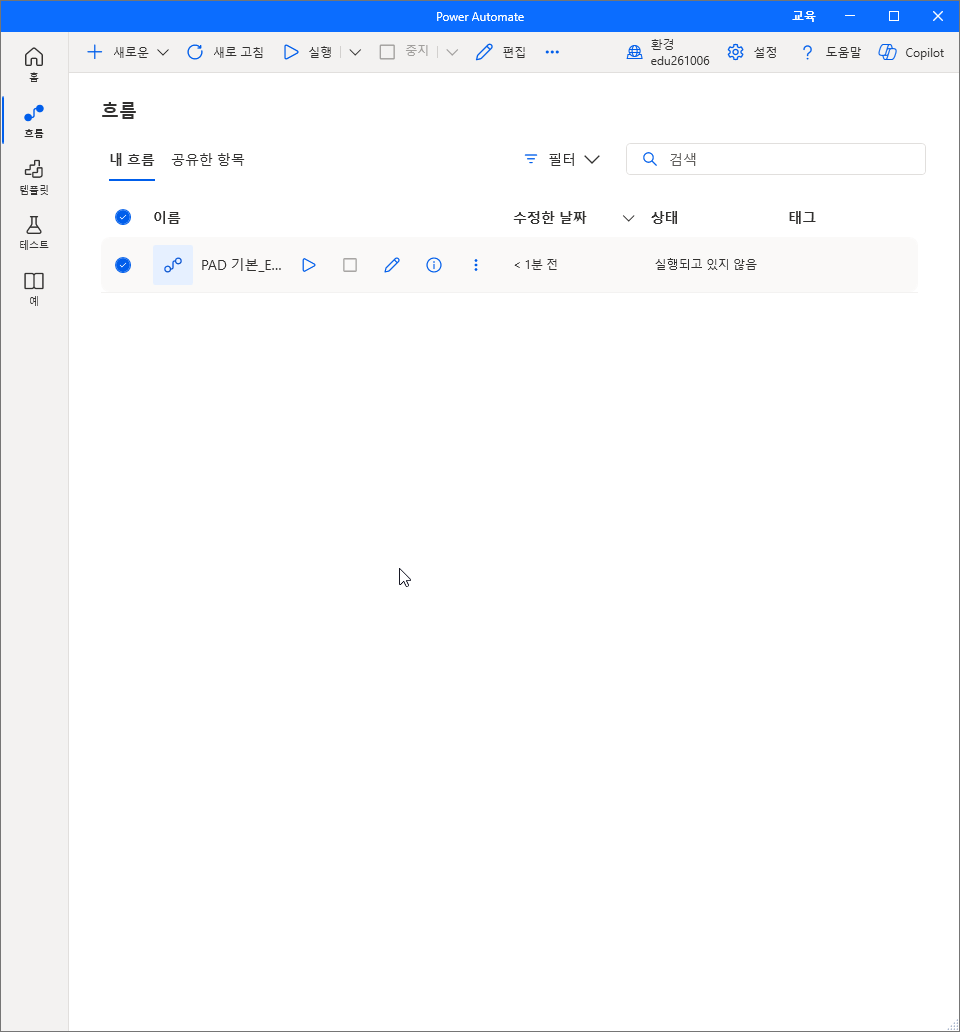Edit the PAD 기본_E... flow with pencil icon
The width and height of the screenshot is (960, 1032).
[392, 265]
